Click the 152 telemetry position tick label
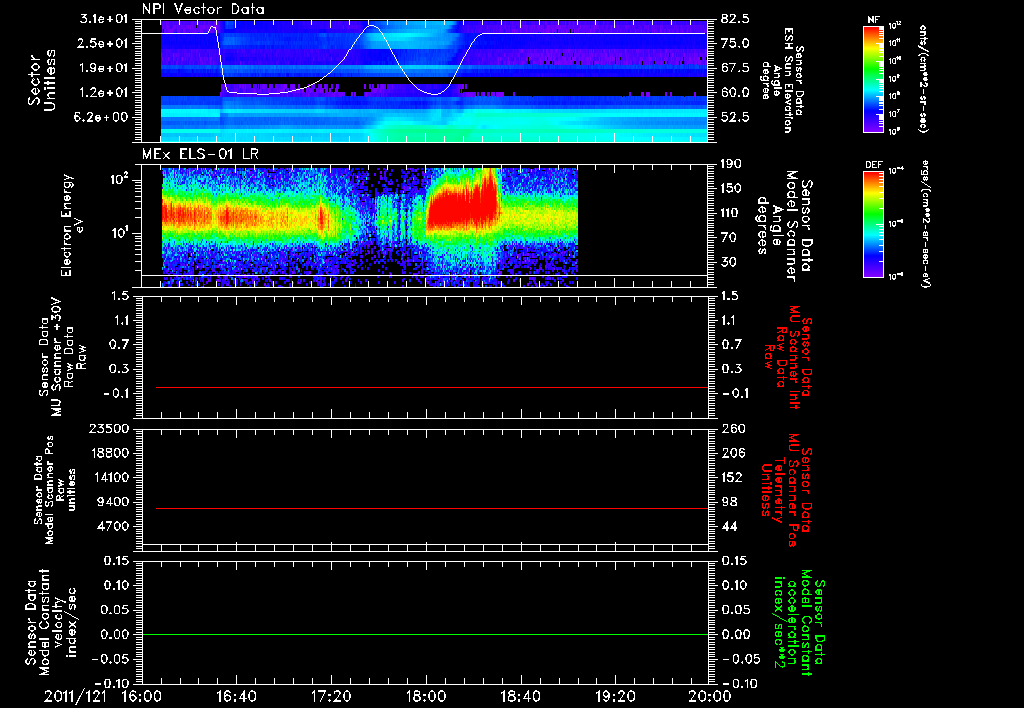The height and width of the screenshot is (708, 1024). click(732, 477)
